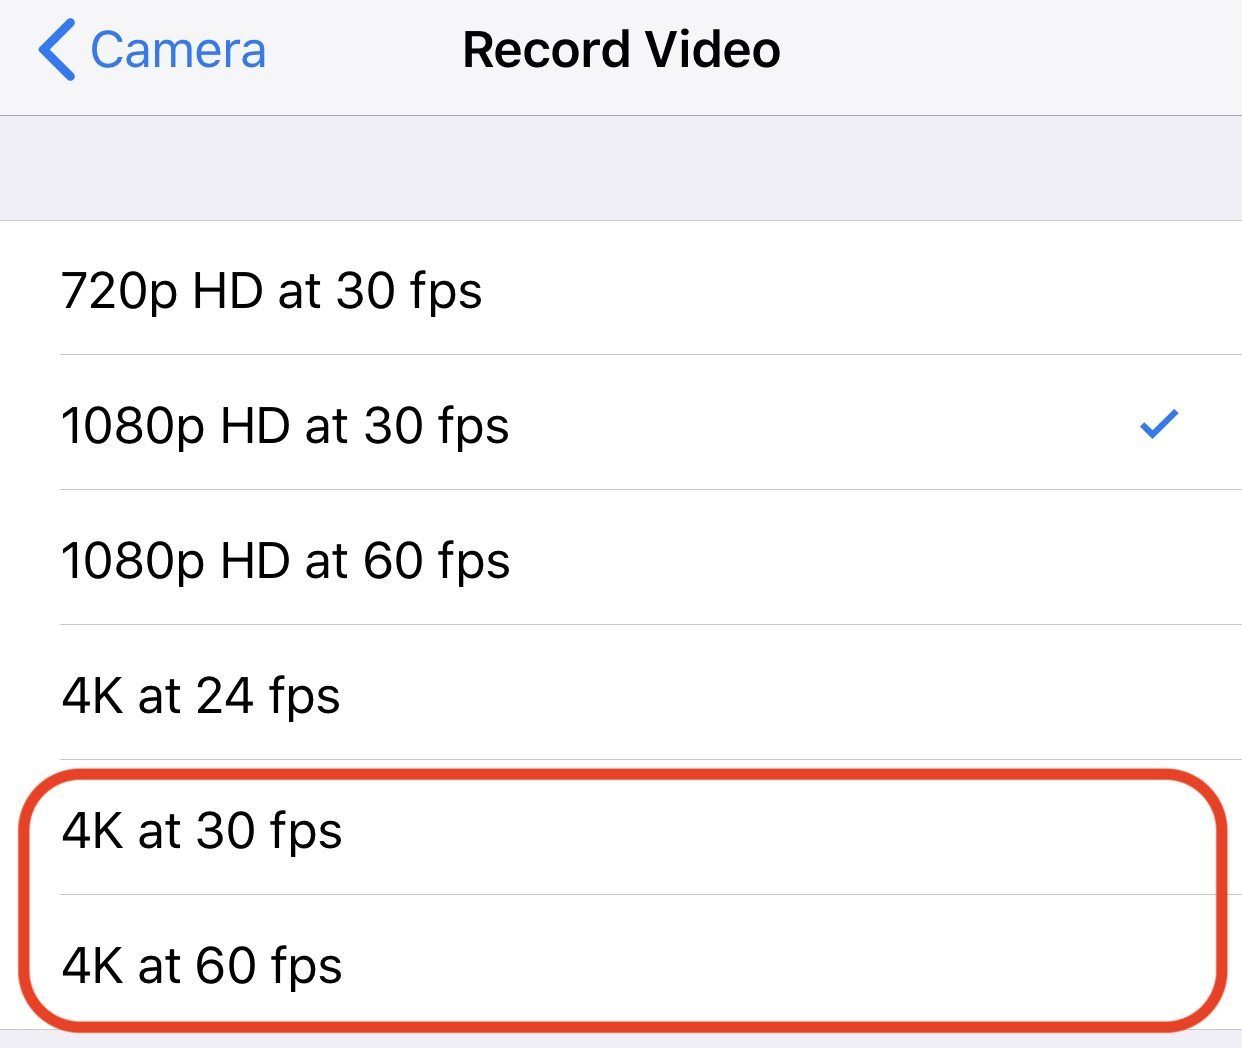Click the middle of the 1080p 30 fps row
The image size is (1242, 1048).
(621, 423)
